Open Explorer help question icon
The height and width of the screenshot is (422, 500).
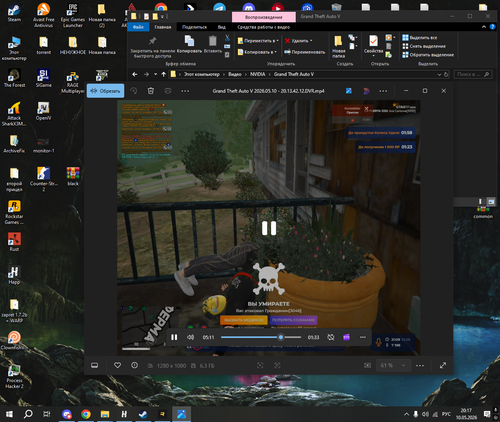pyautogui.click(x=493, y=27)
